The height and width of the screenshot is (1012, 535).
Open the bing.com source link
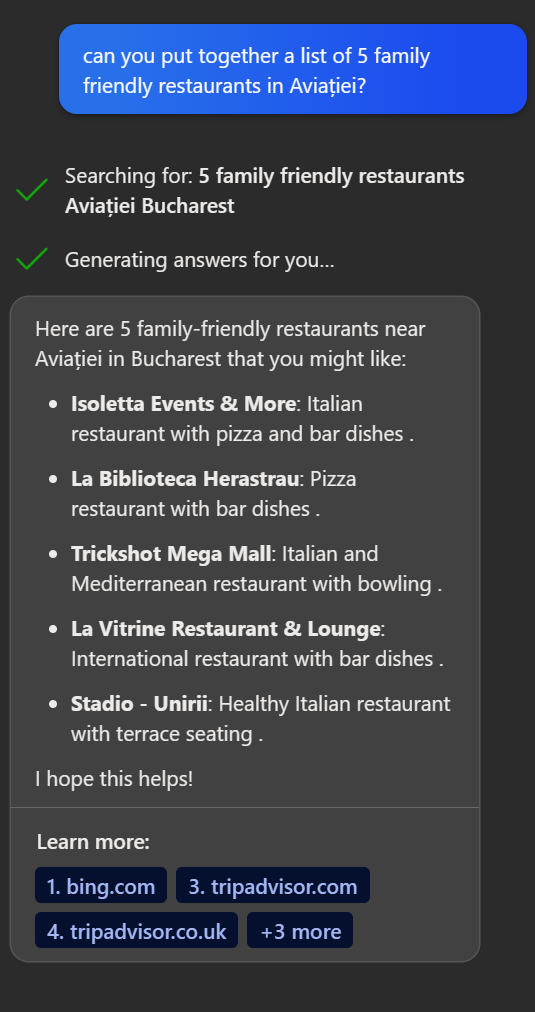pos(101,886)
